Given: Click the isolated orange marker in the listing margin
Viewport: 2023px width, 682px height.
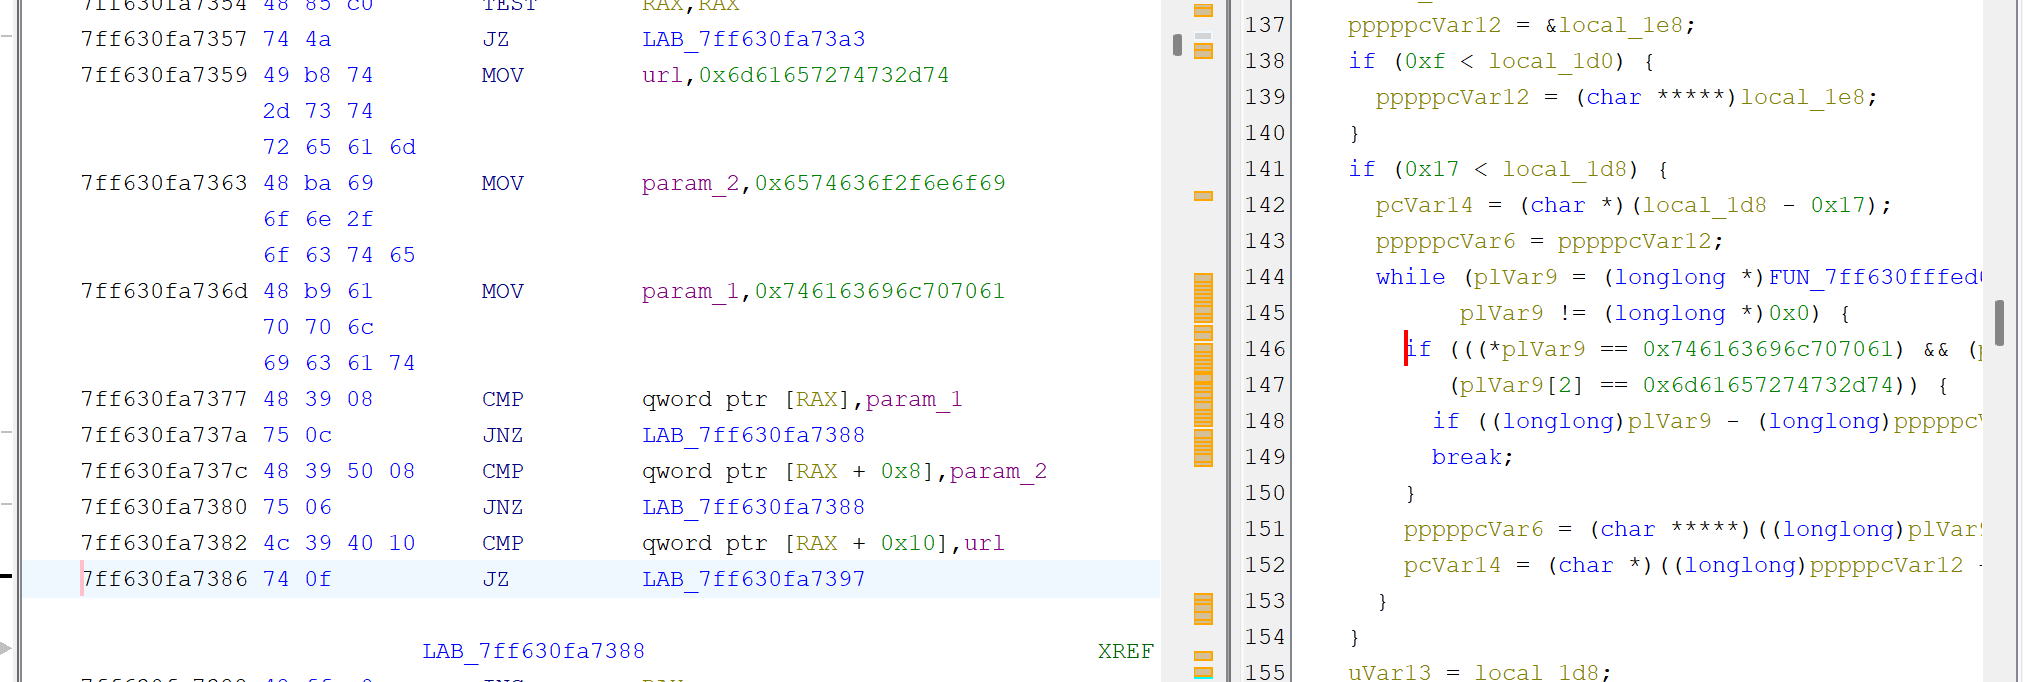Looking at the screenshot, I should [x=1203, y=196].
